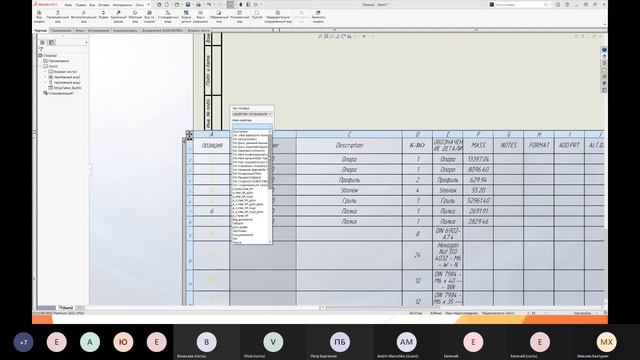Select the Вид с разрывом tool
This screenshot has width=640, height=360.
(x=200, y=16)
